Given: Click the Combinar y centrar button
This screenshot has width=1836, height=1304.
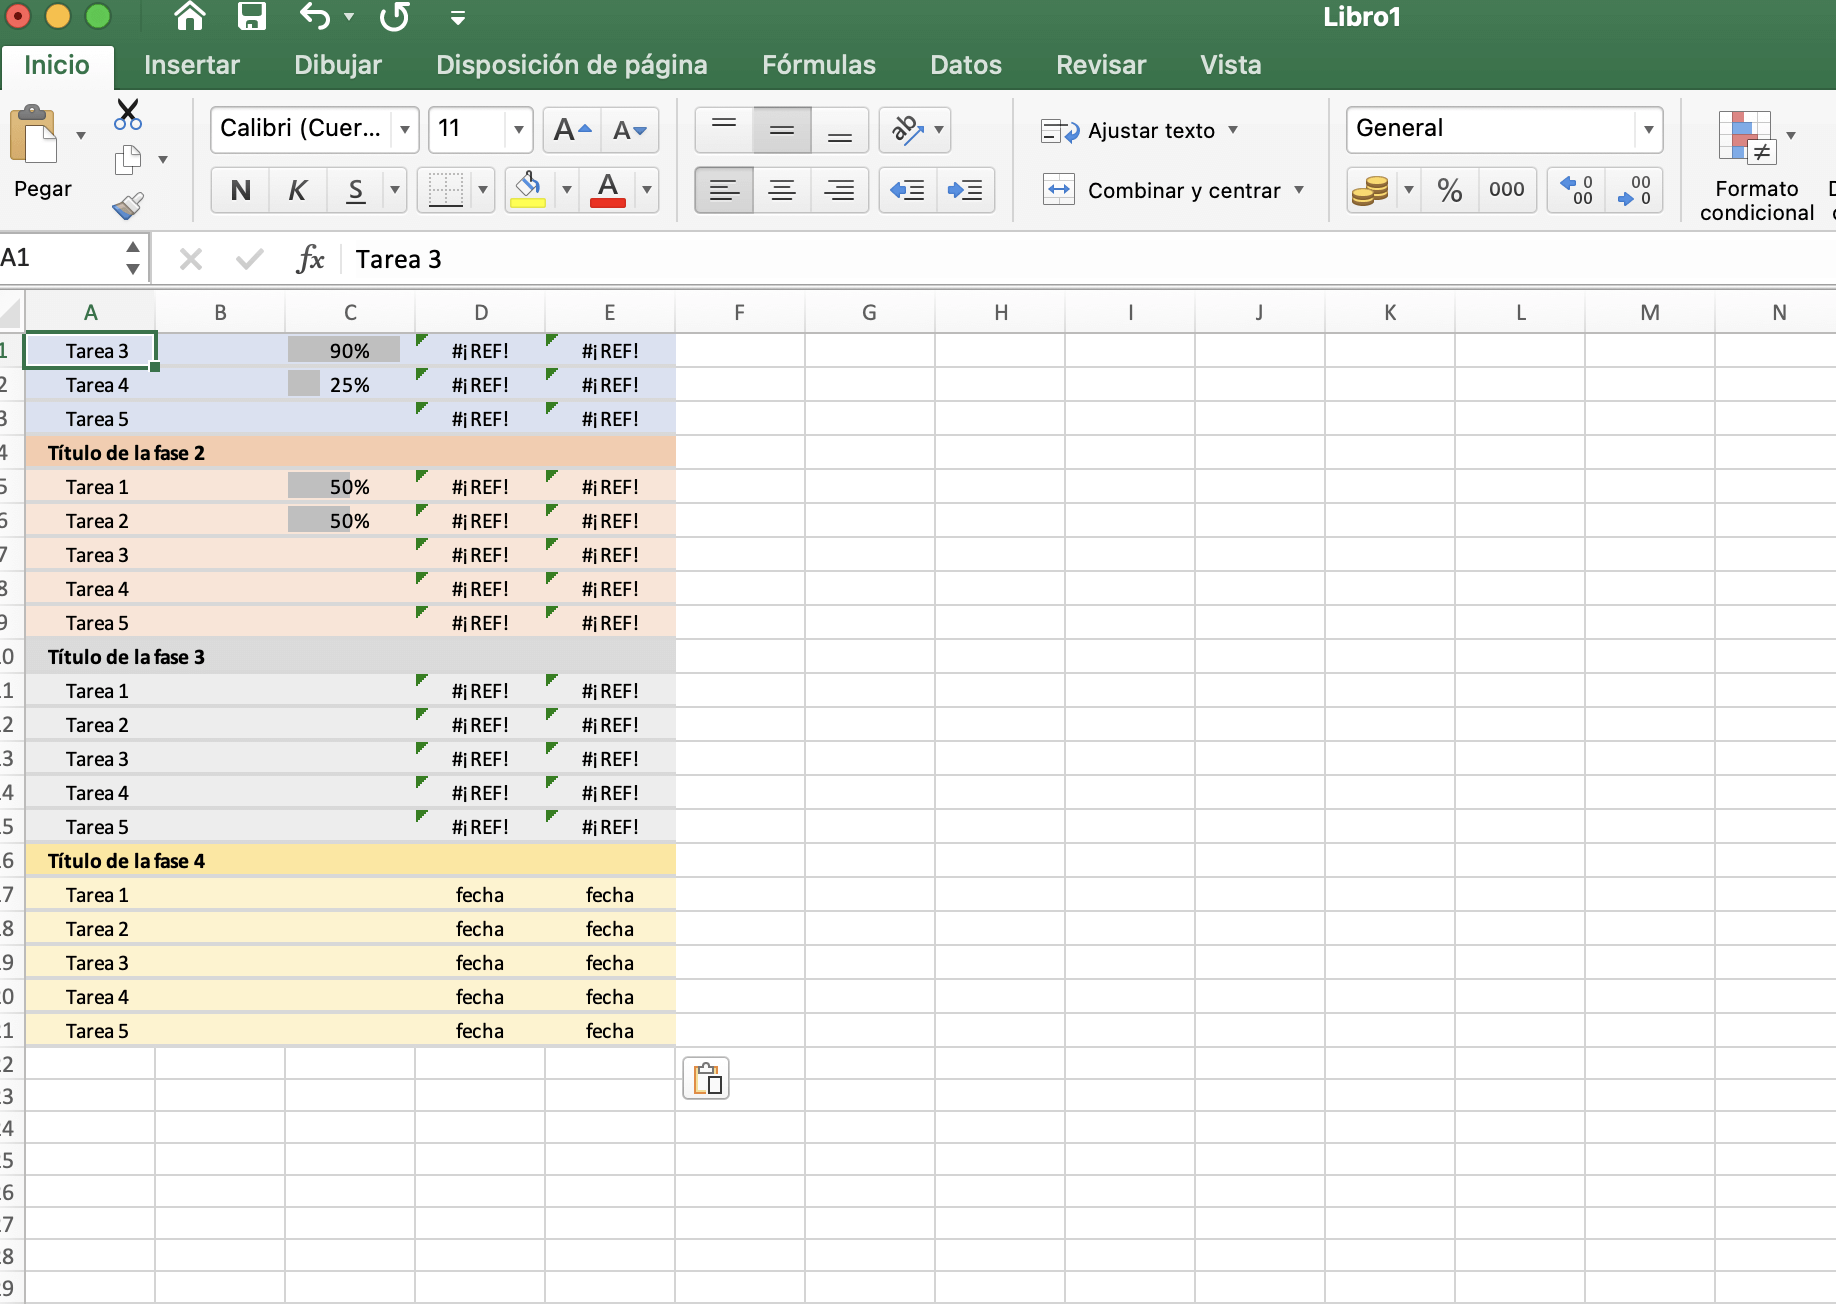Looking at the screenshot, I should tap(1171, 190).
